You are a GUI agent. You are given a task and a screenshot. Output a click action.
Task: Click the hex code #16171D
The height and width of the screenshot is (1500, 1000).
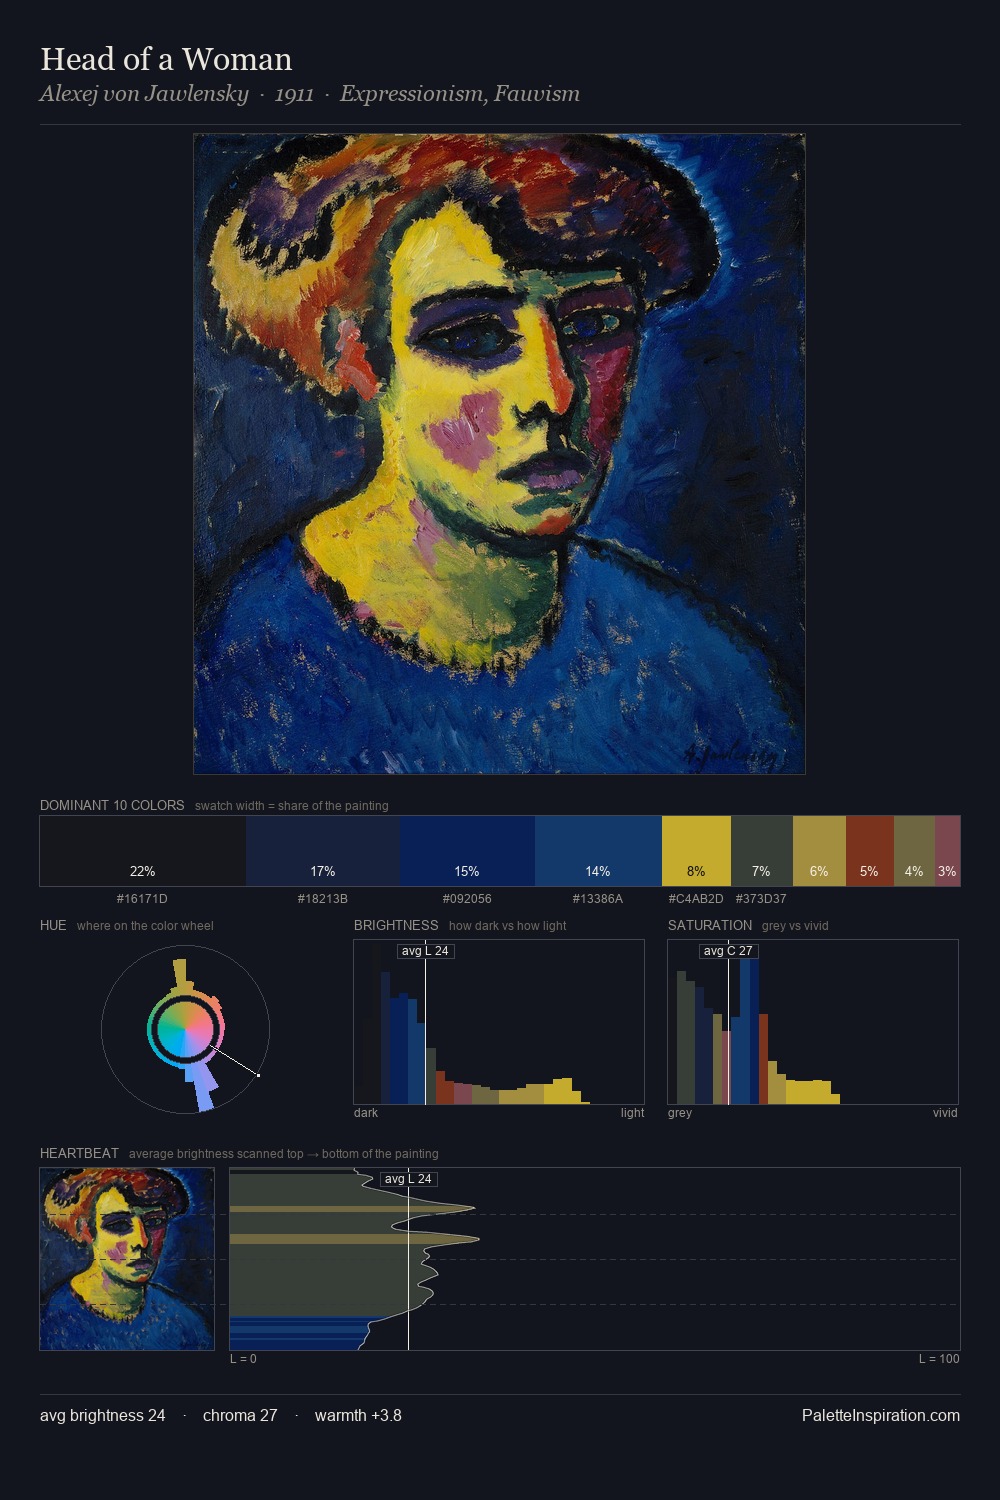[x=142, y=899]
